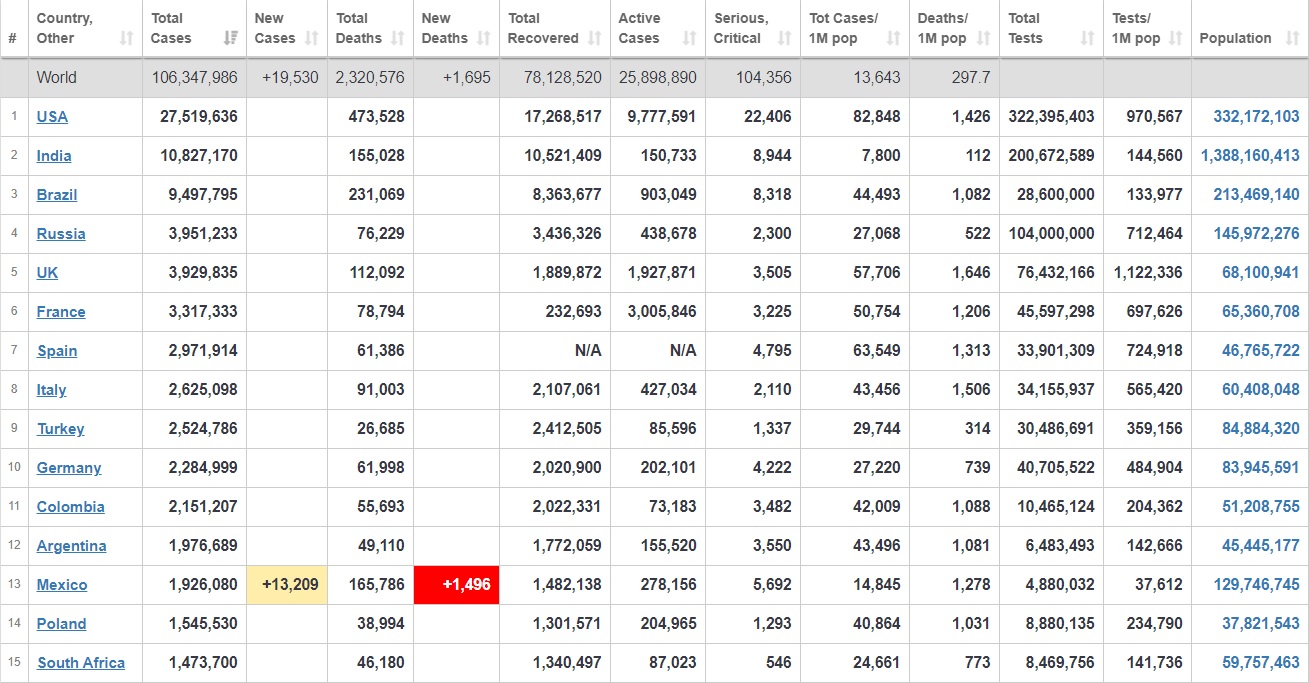Click Tot Cases/1M pop header

click(843, 28)
